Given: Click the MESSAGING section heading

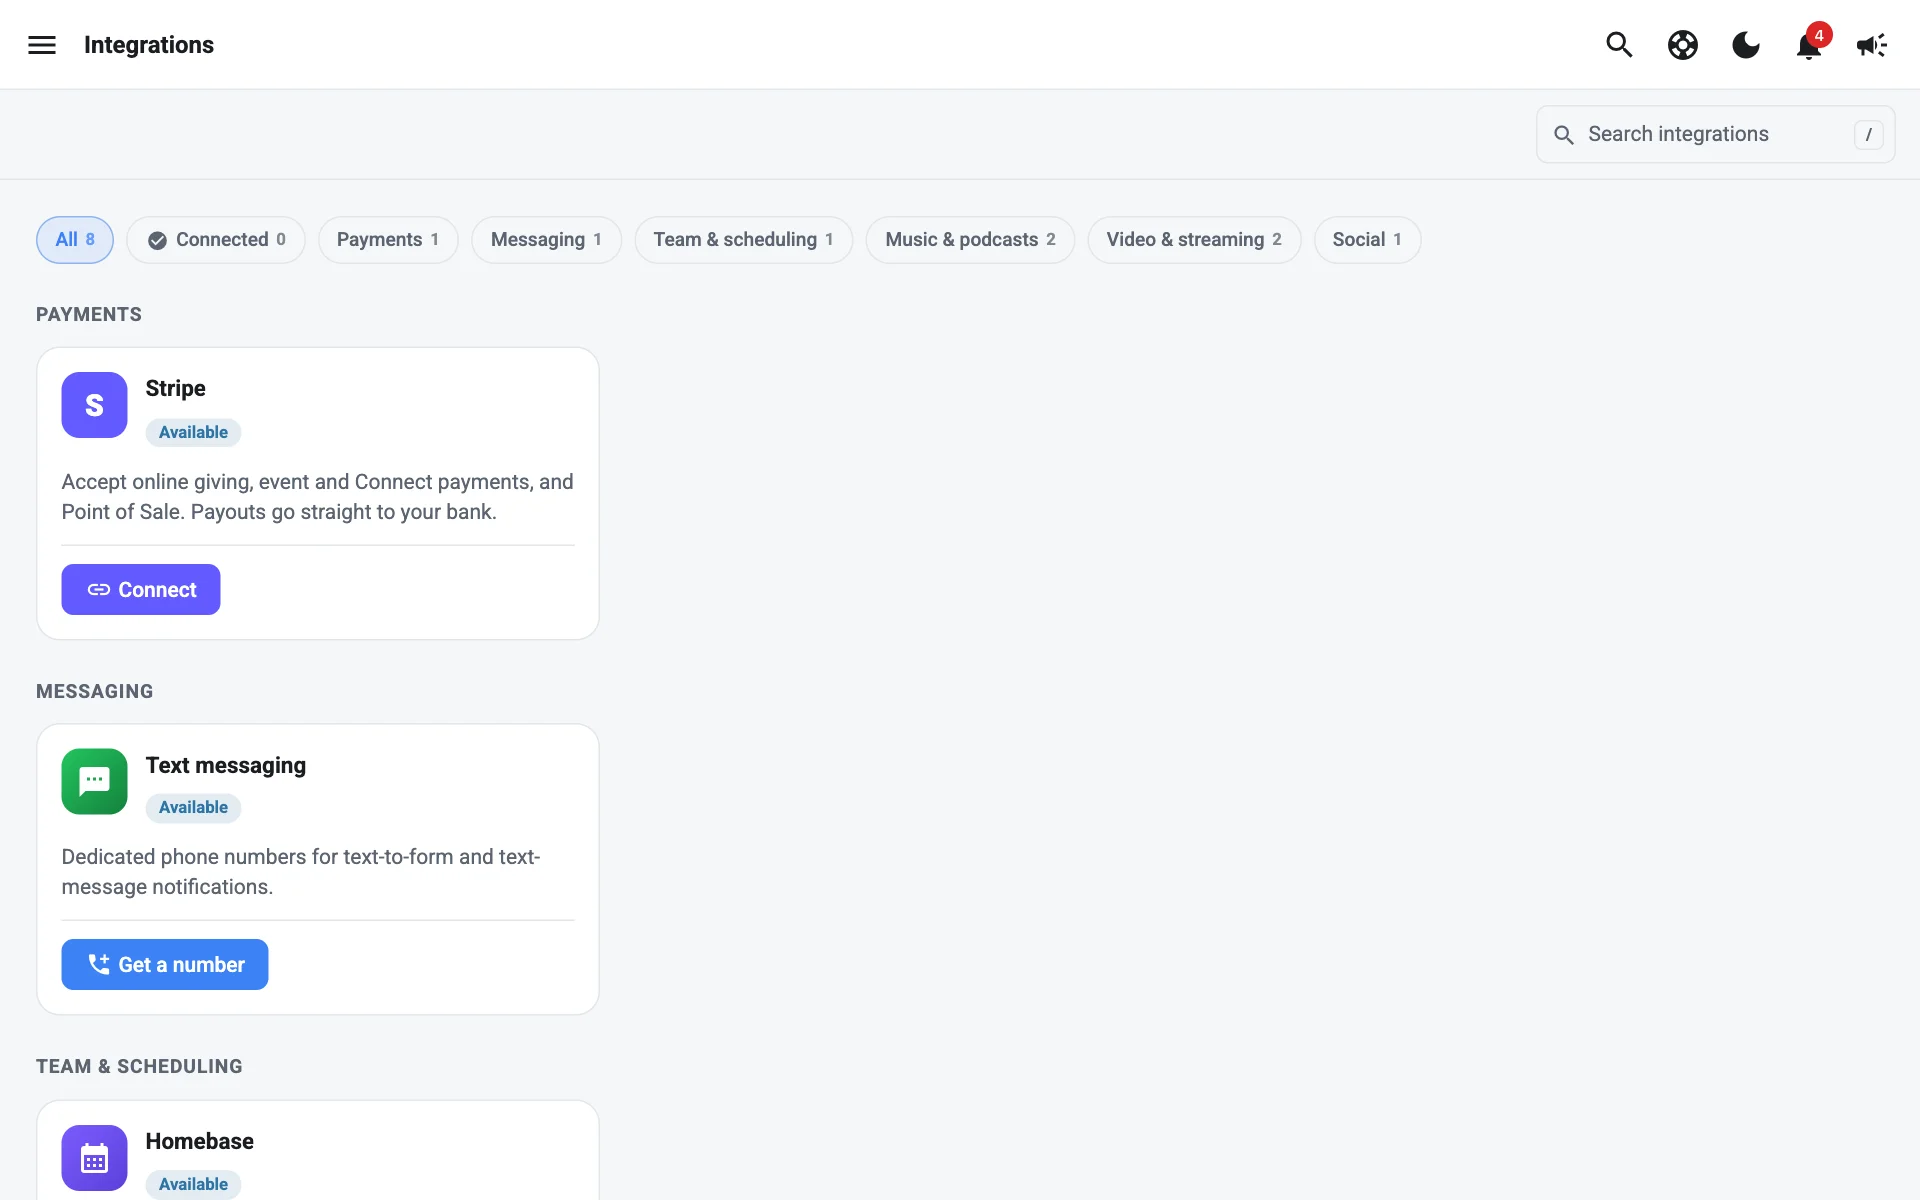Looking at the screenshot, I should (x=95, y=692).
